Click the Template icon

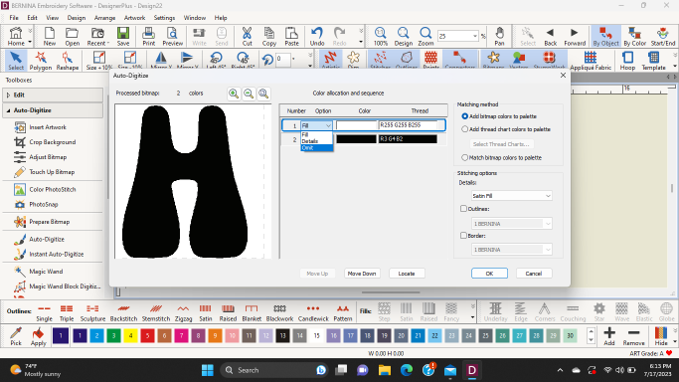[x=653, y=61]
